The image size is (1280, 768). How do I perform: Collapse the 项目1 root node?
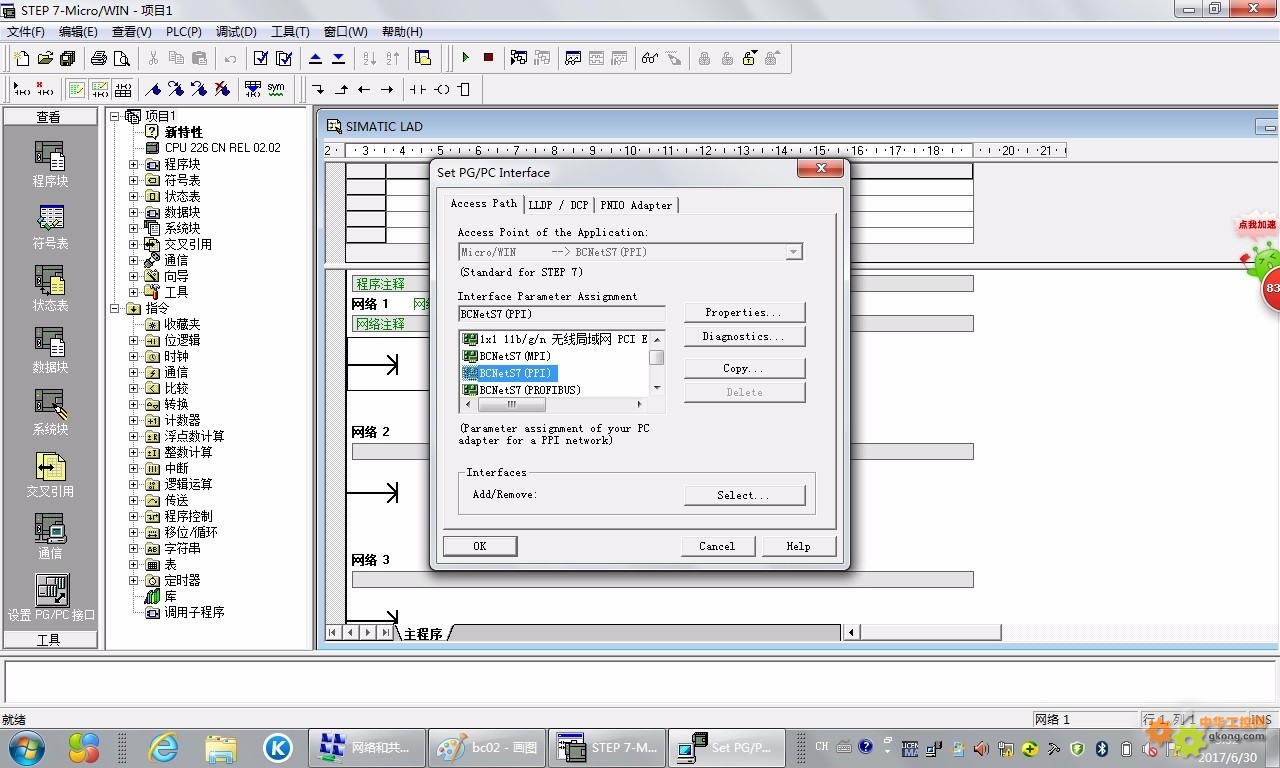click(115, 116)
